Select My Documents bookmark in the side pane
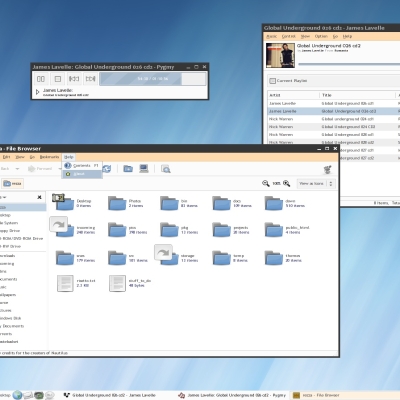 [x=12, y=326]
